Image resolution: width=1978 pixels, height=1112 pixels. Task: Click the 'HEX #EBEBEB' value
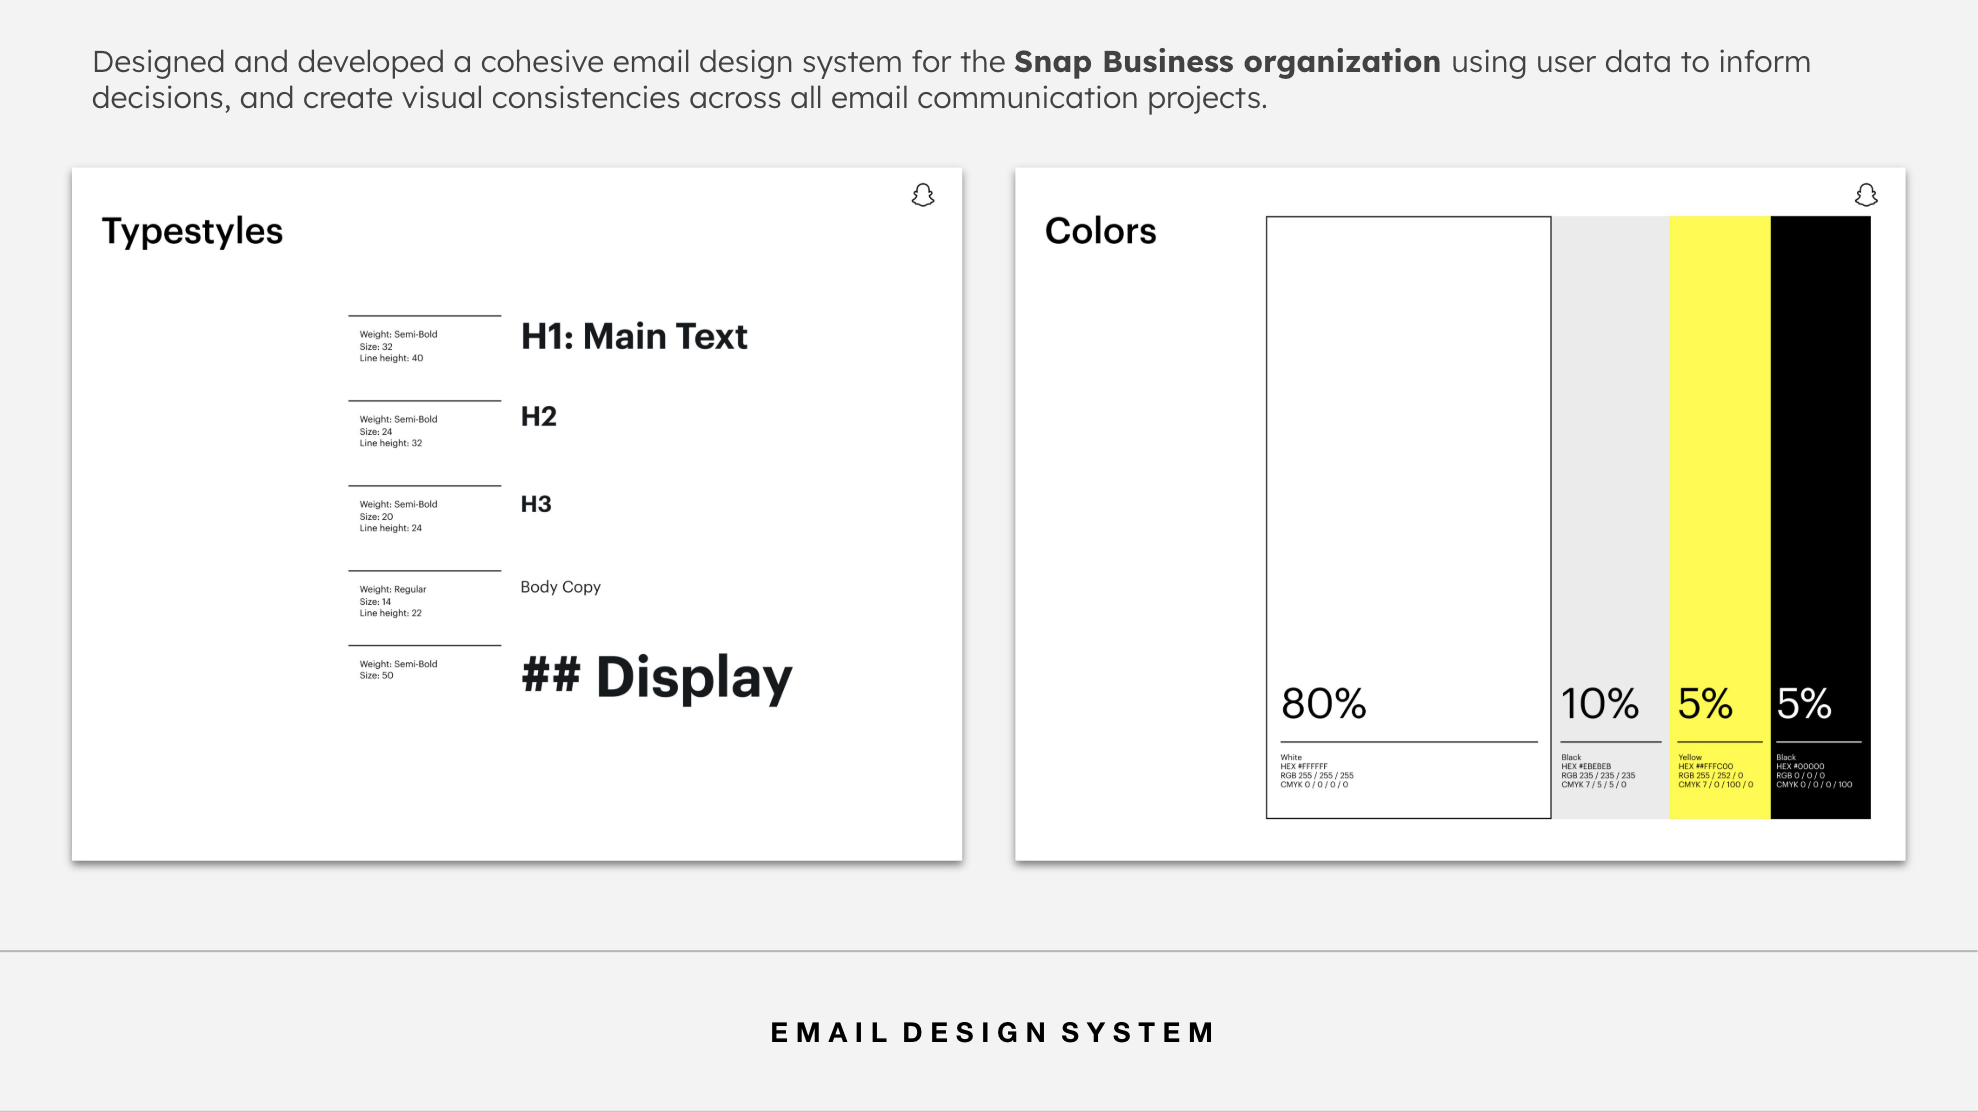coord(1586,767)
